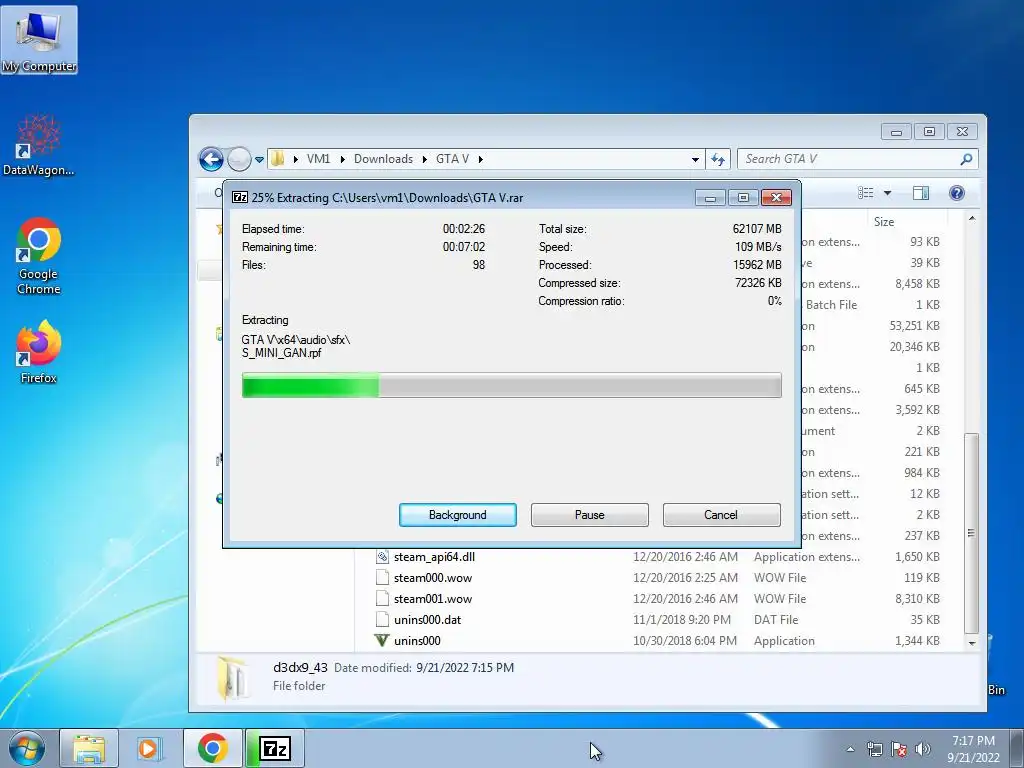Open My Computer desktop icon
Viewport: 1024px width, 768px height.
pyautogui.click(x=39, y=40)
